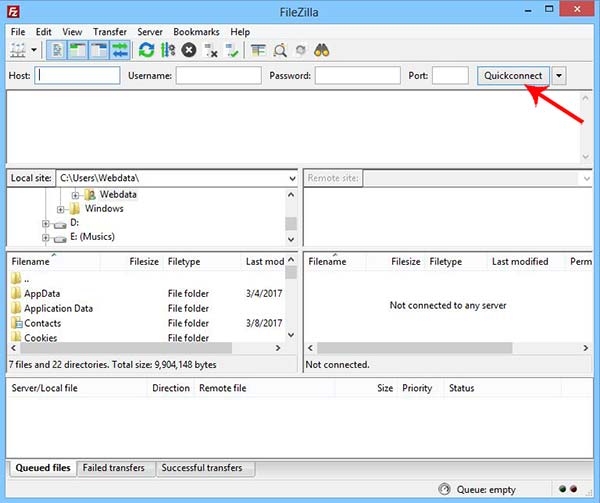The height and width of the screenshot is (503, 600).
Task: Switch to Queued files tab
Action: point(43,468)
